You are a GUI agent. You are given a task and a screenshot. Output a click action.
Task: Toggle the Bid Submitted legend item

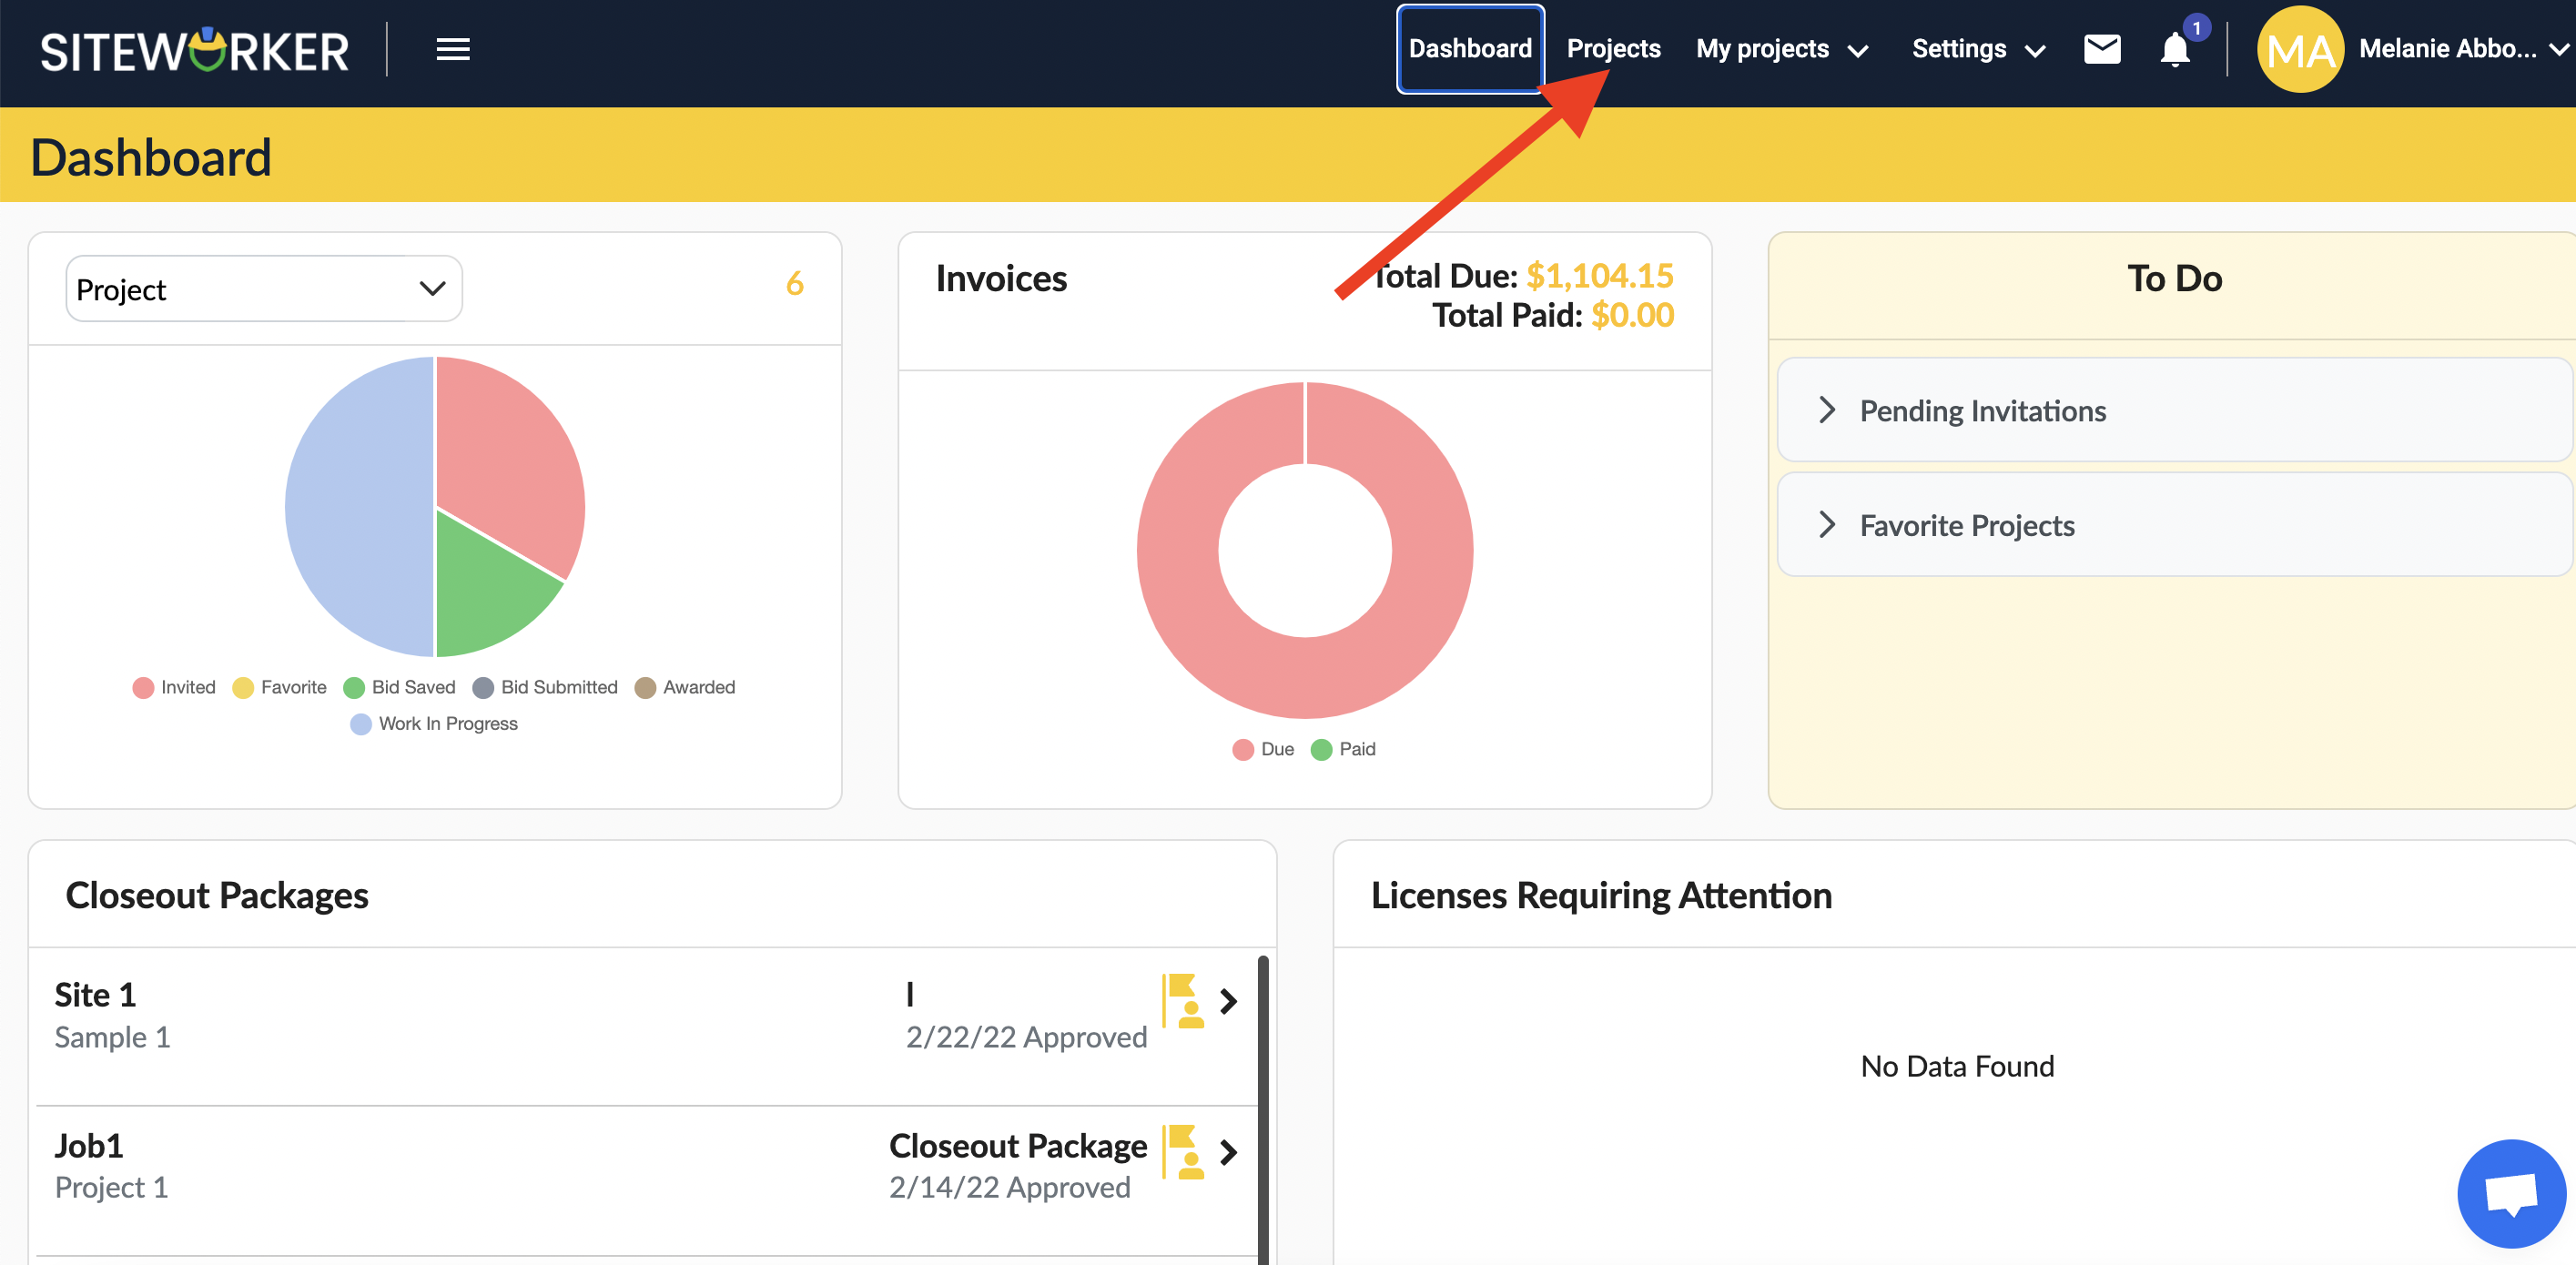click(545, 687)
